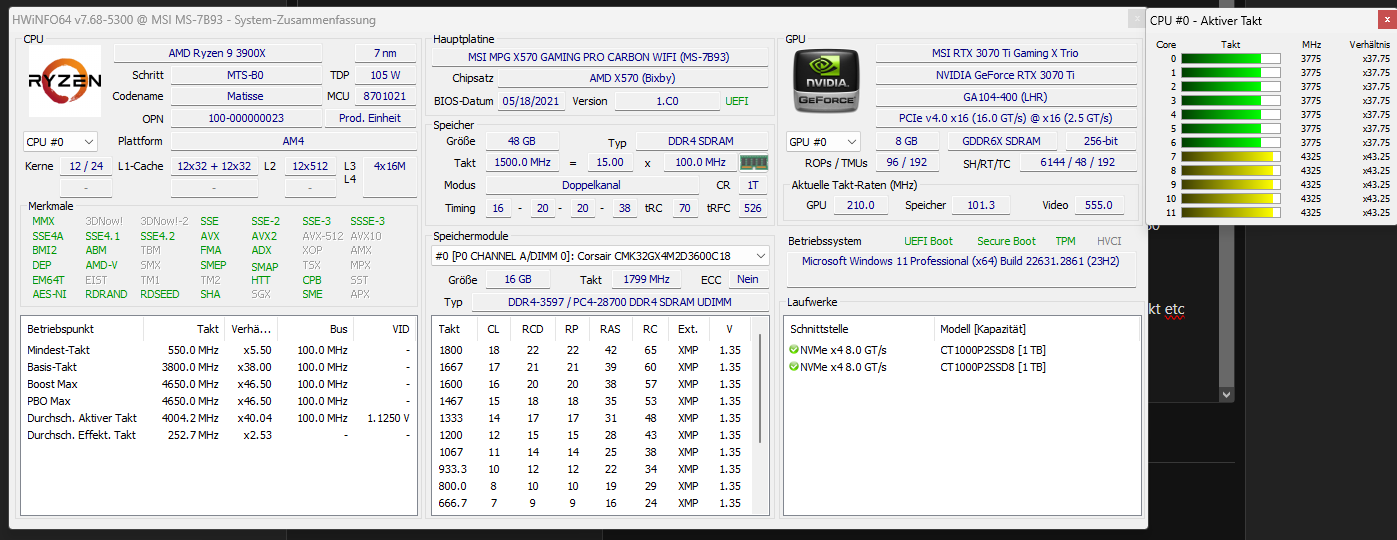The height and width of the screenshot is (540, 1397).
Task: Click the PCIe v4.0 x16 link info field
Action: tap(1006, 118)
